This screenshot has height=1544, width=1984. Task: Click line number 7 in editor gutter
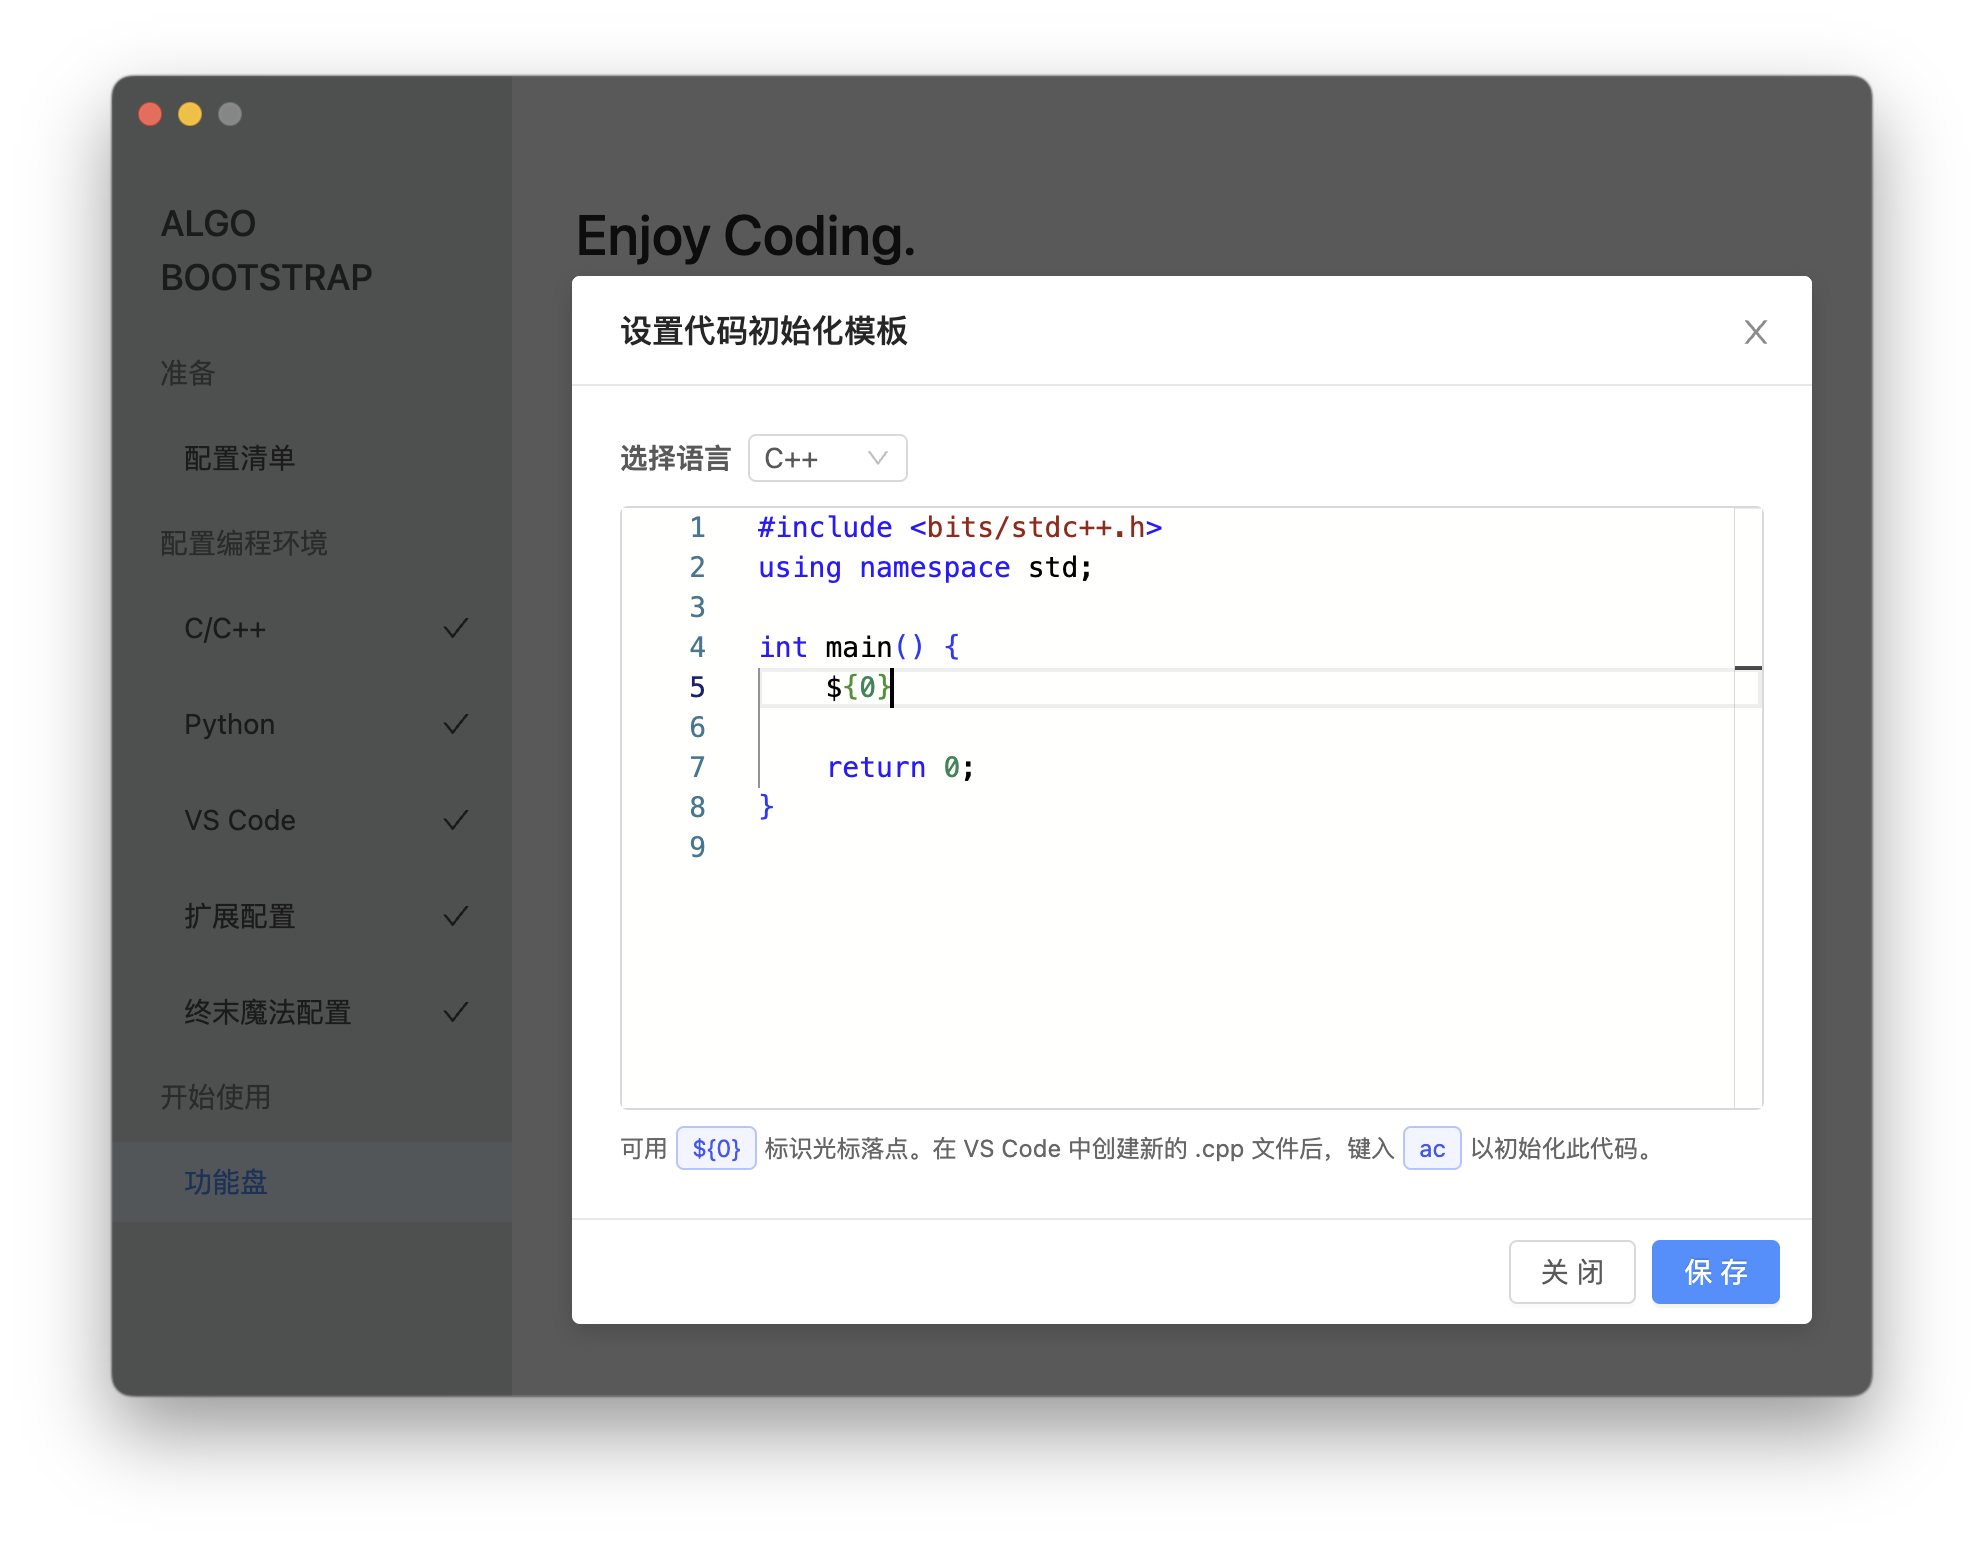click(x=697, y=767)
